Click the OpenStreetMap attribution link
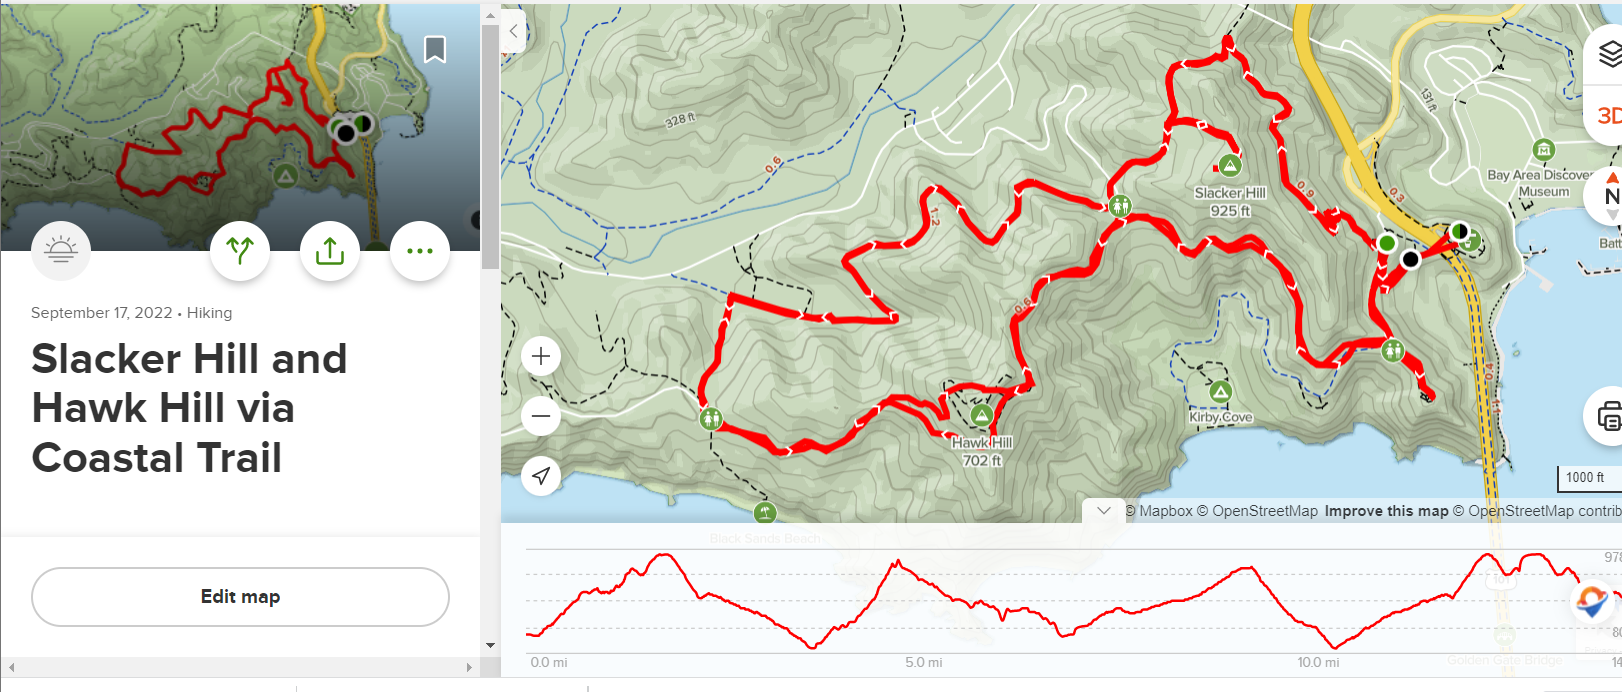This screenshot has height=692, width=1622. click(1264, 511)
